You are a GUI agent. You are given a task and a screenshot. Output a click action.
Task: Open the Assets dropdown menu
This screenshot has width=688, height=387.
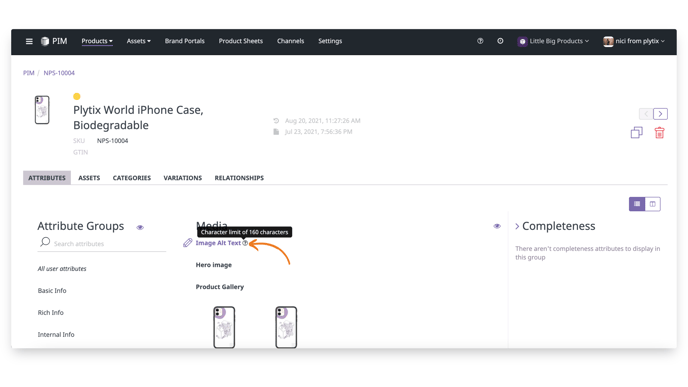tap(138, 41)
